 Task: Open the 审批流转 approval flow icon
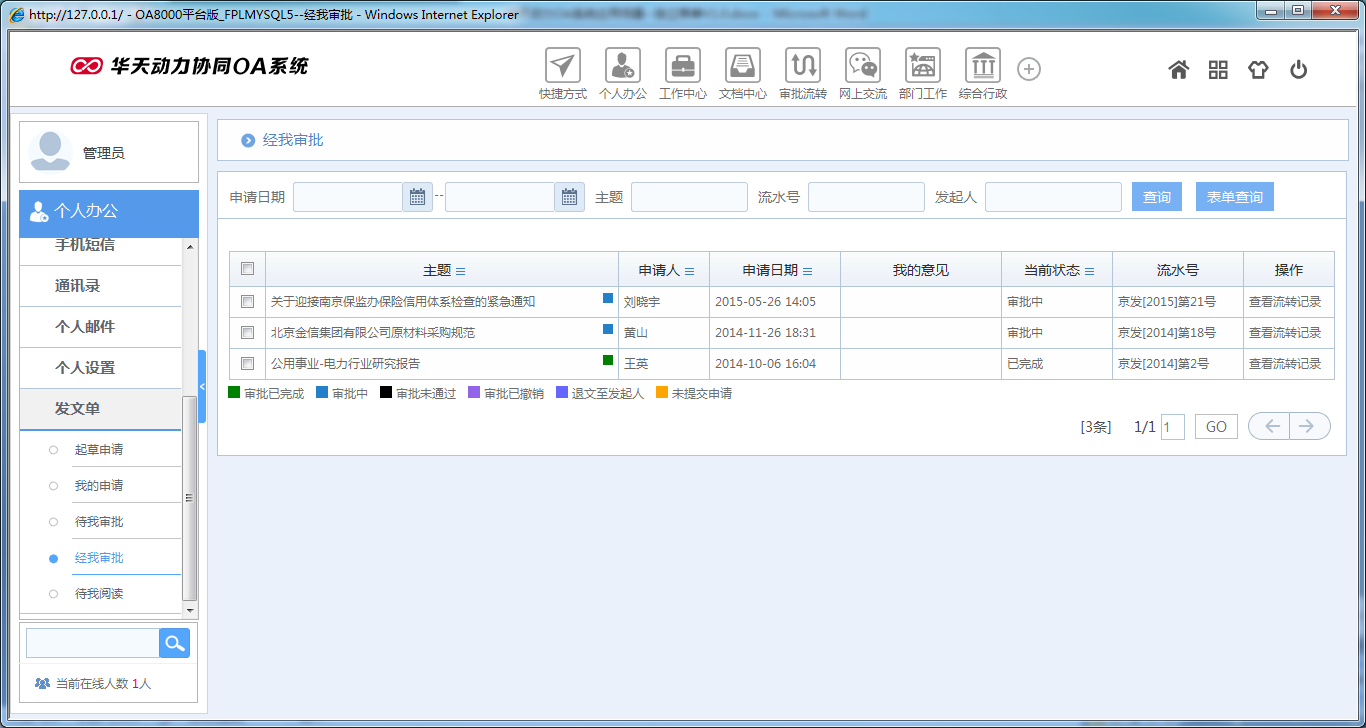click(803, 66)
